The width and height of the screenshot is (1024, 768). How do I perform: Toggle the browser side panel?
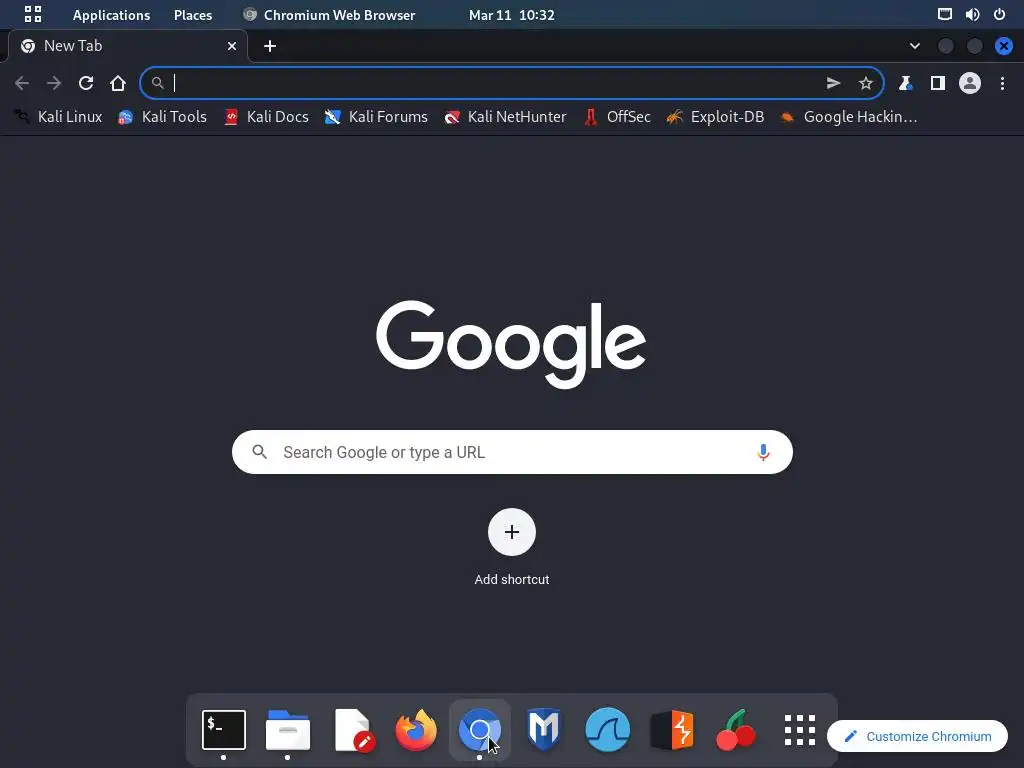[938, 83]
